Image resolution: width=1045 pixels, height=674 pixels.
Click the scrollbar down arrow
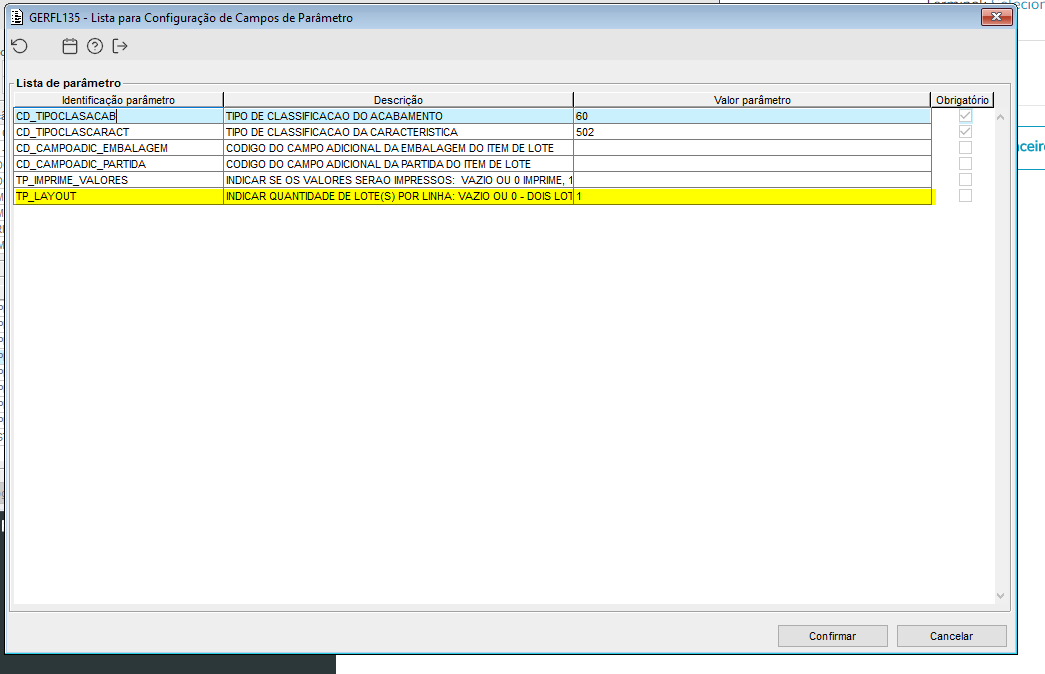(1000, 596)
